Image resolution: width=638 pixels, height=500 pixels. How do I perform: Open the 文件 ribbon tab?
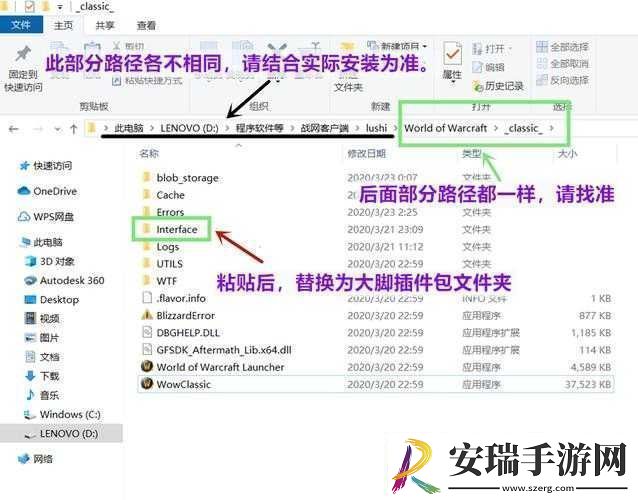[x=21, y=25]
